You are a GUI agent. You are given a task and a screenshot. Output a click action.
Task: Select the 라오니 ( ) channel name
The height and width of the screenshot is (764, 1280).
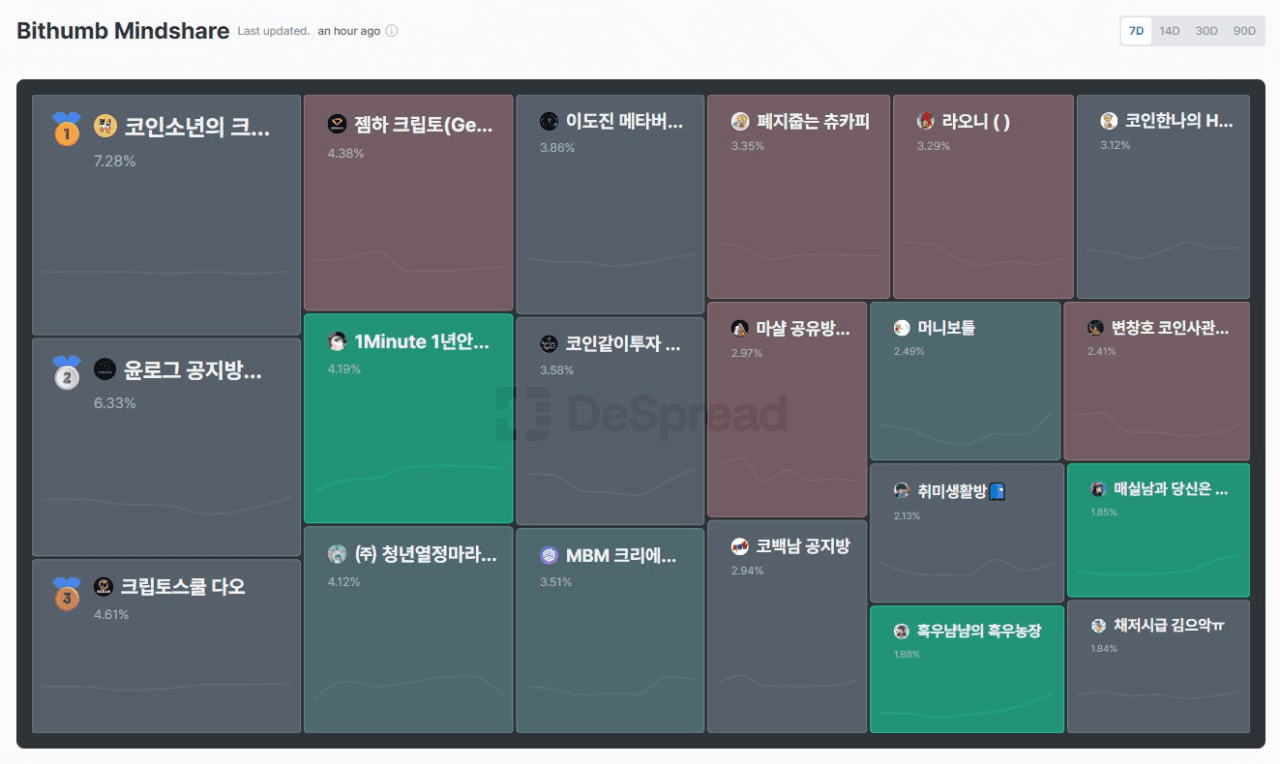[976, 122]
